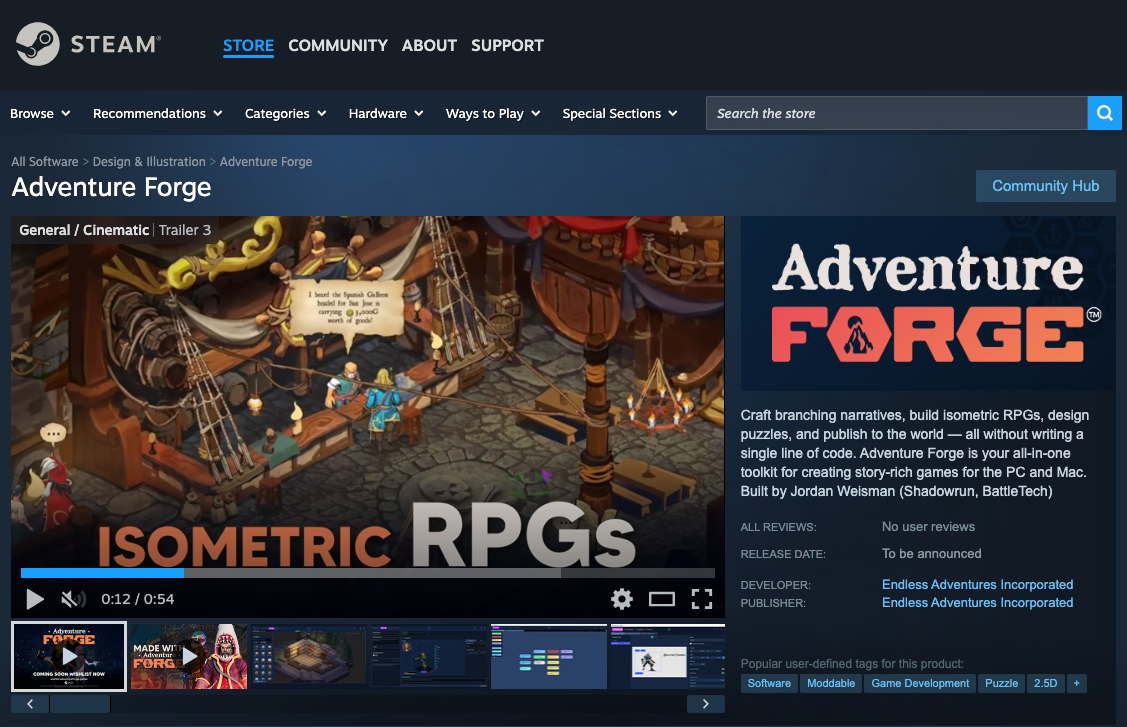The width and height of the screenshot is (1127, 727).
Task: Open All Software breadcrumb link
Action: point(45,162)
